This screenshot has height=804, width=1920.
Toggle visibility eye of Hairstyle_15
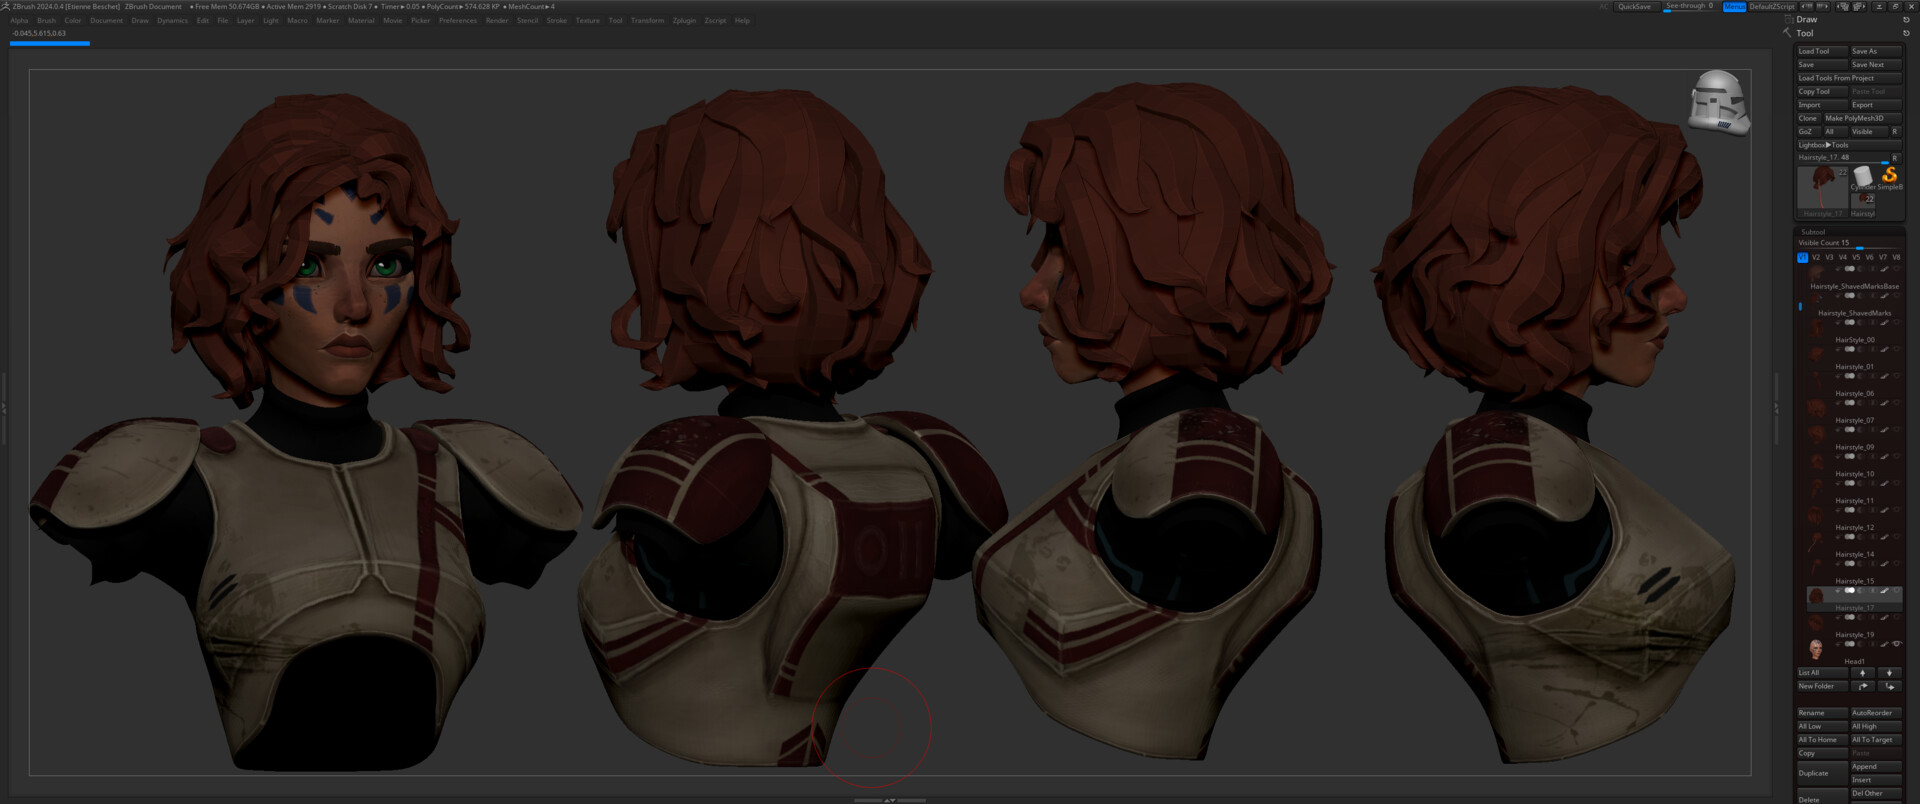point(1897,564)
